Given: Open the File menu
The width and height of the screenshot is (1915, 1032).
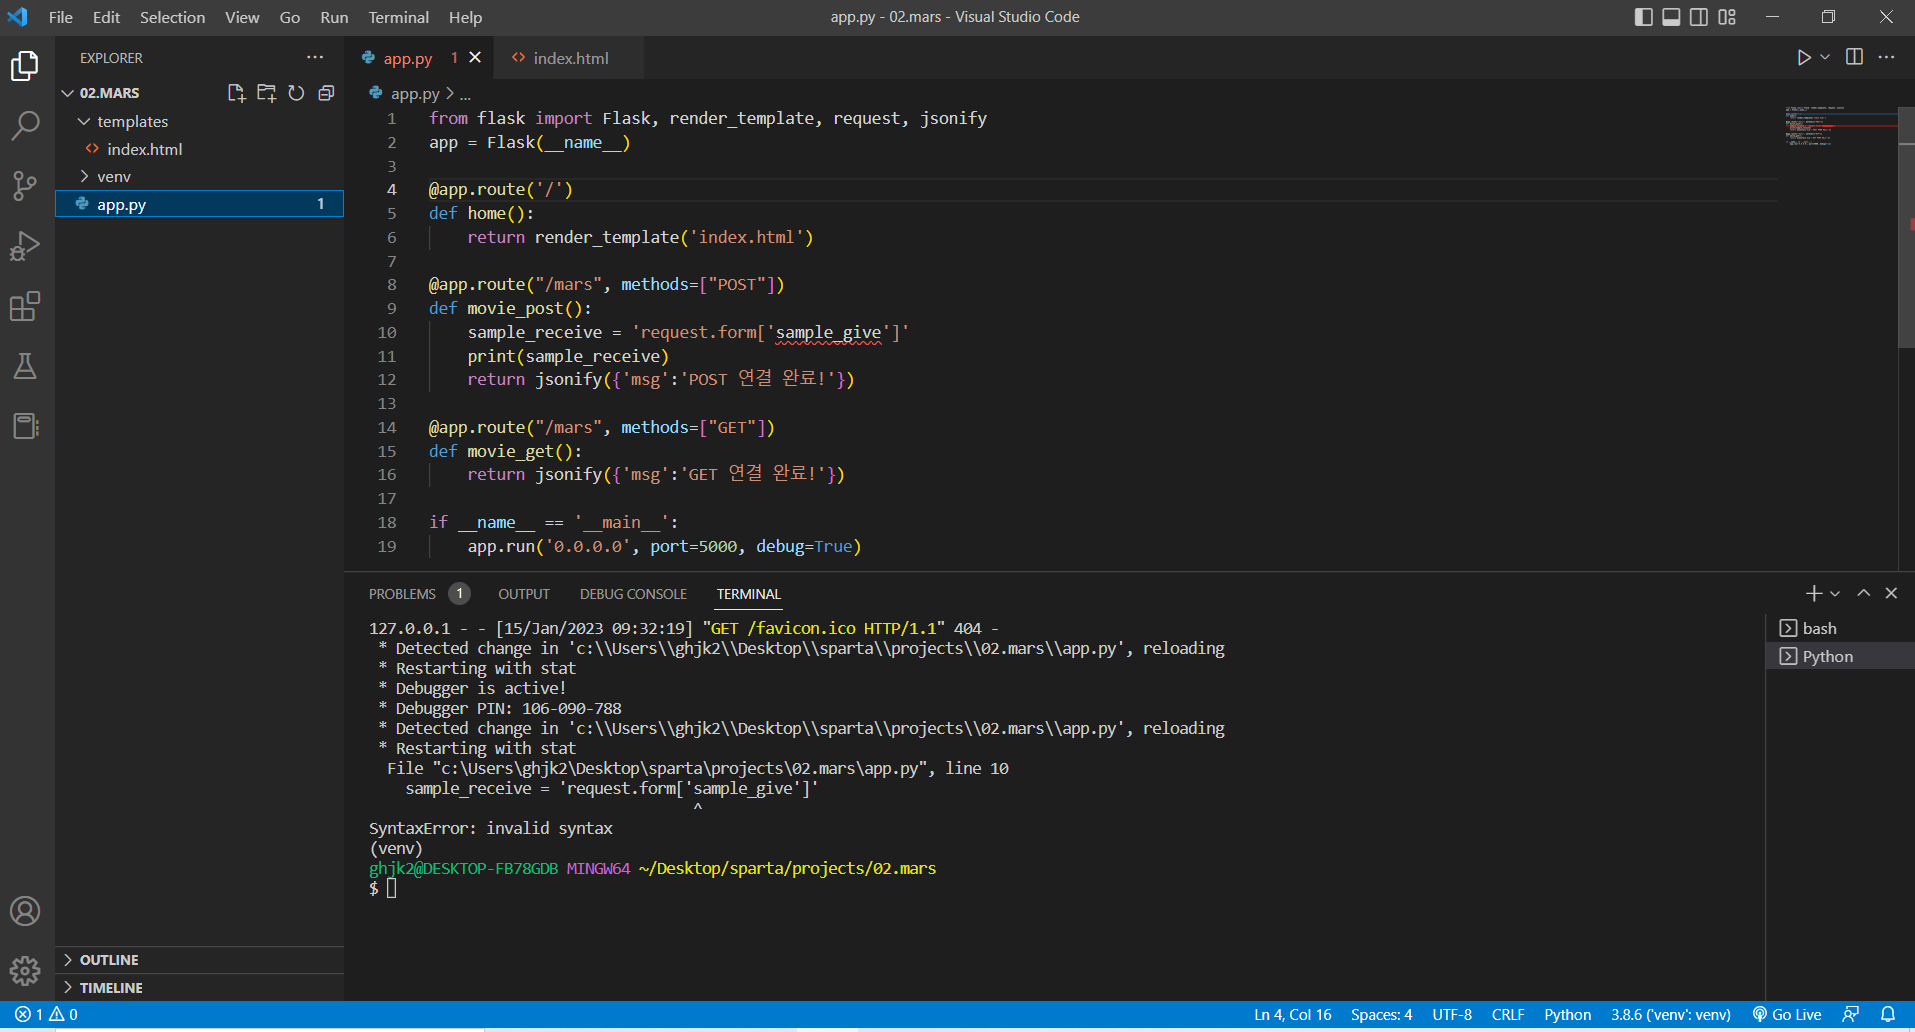Looking at the screenshot, I should (x=61, y=17).
